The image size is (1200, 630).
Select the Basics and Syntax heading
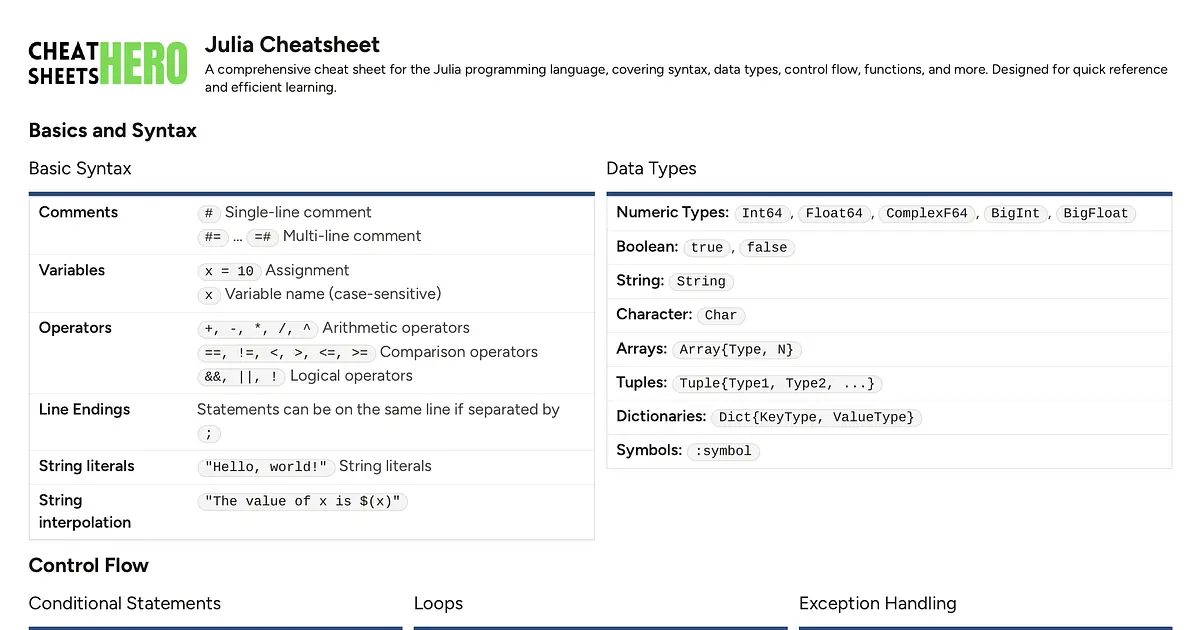click(112, 130)
